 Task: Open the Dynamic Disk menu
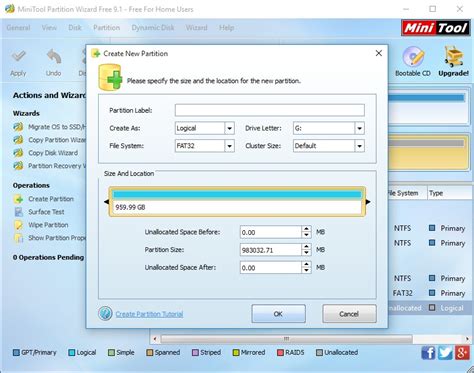point(153,28)
